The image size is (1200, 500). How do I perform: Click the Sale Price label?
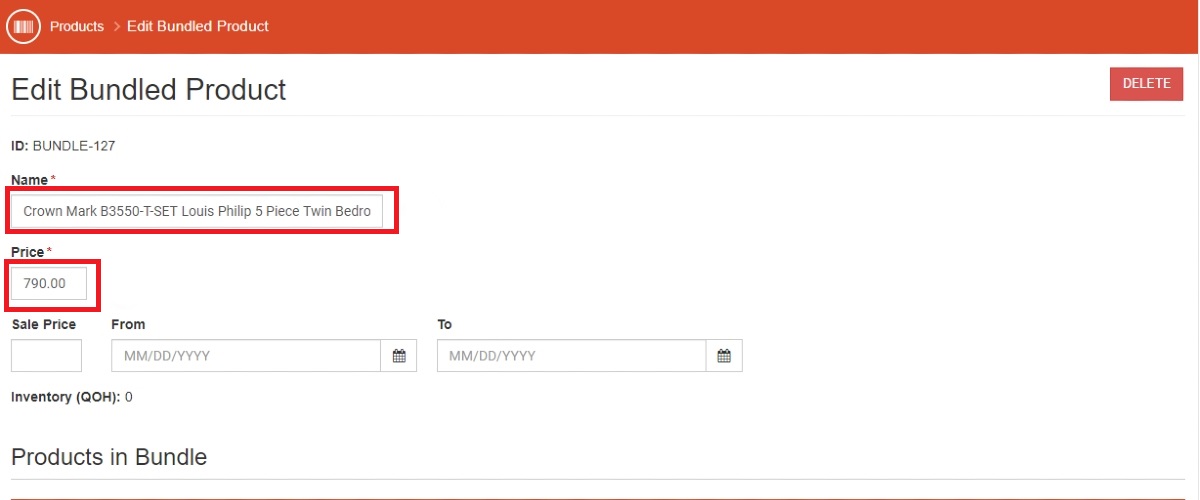click(43, 324)
